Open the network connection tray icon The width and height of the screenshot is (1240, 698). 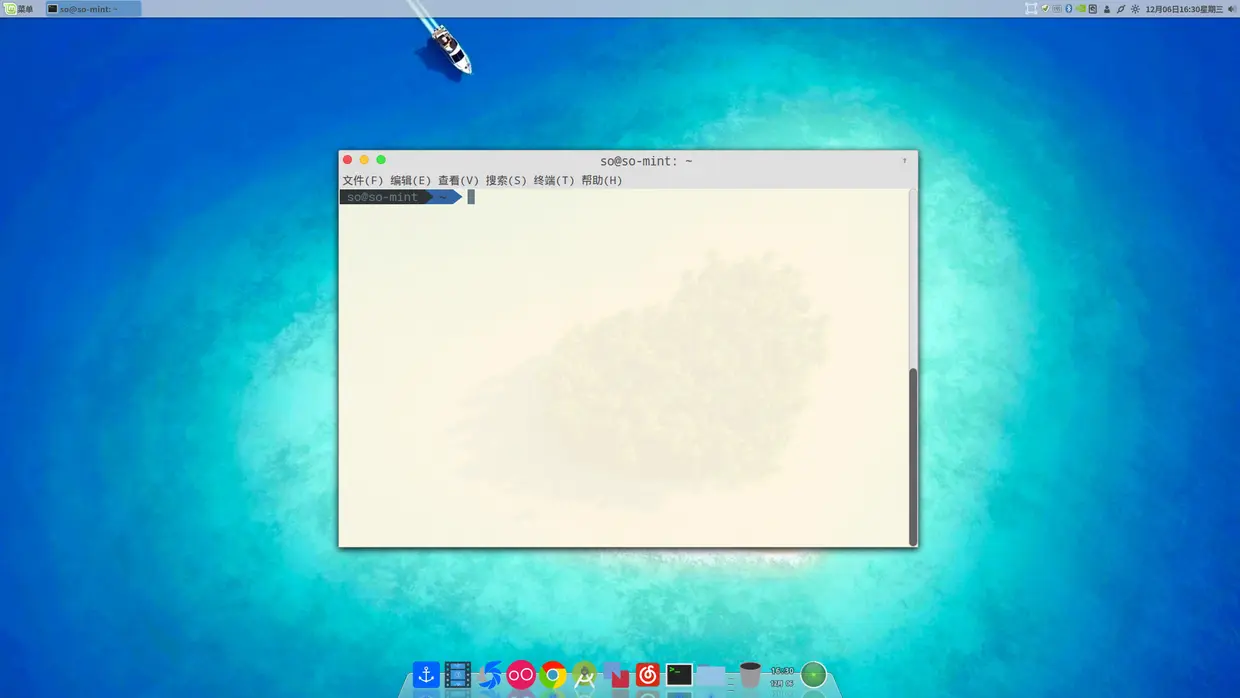coord(1121,9)
